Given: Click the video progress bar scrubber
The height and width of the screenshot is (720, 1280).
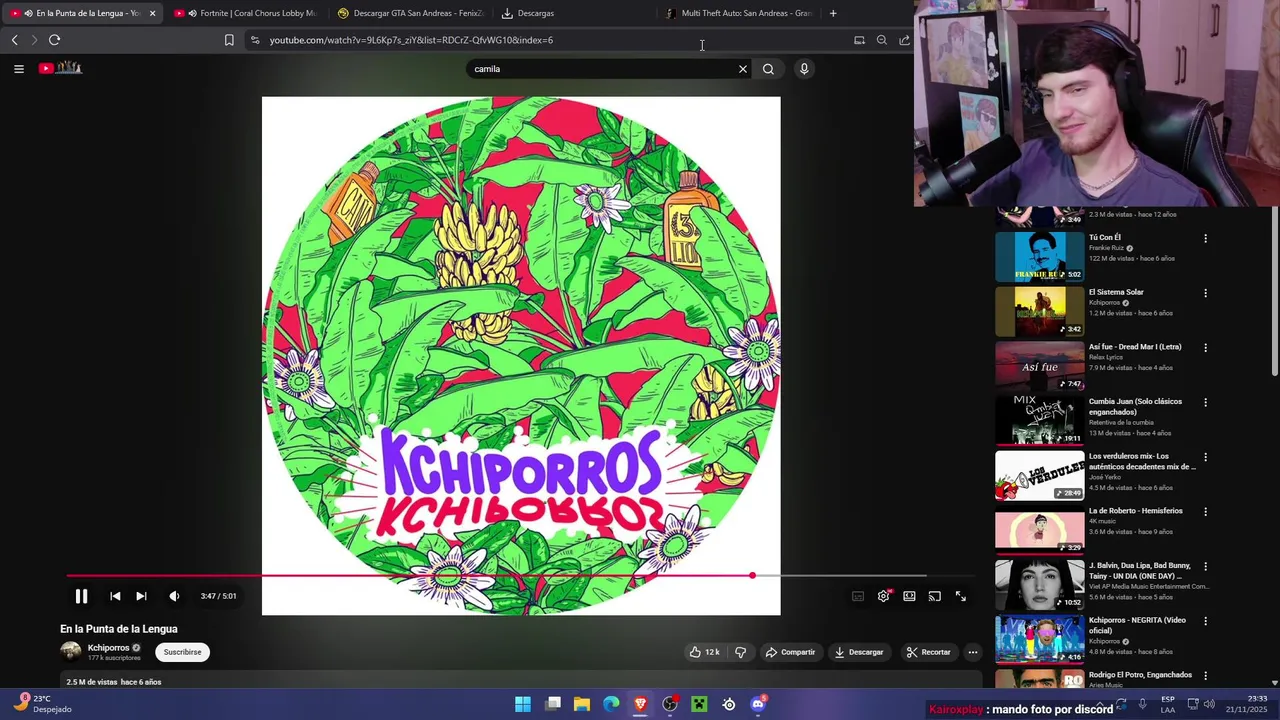Looking at the screenshot, I should (752, 576).
